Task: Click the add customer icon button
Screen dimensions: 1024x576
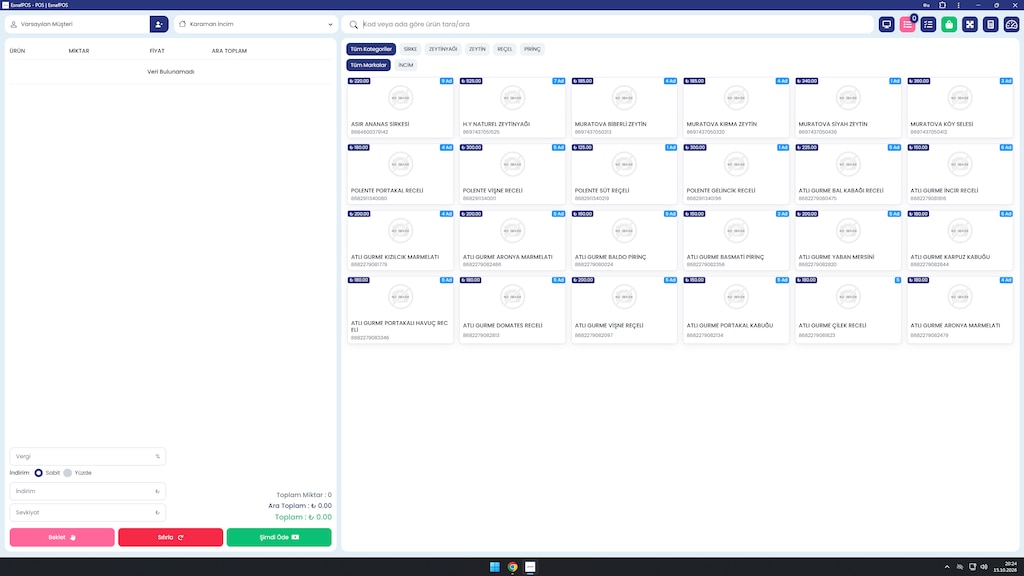Action: click(159, 24)
